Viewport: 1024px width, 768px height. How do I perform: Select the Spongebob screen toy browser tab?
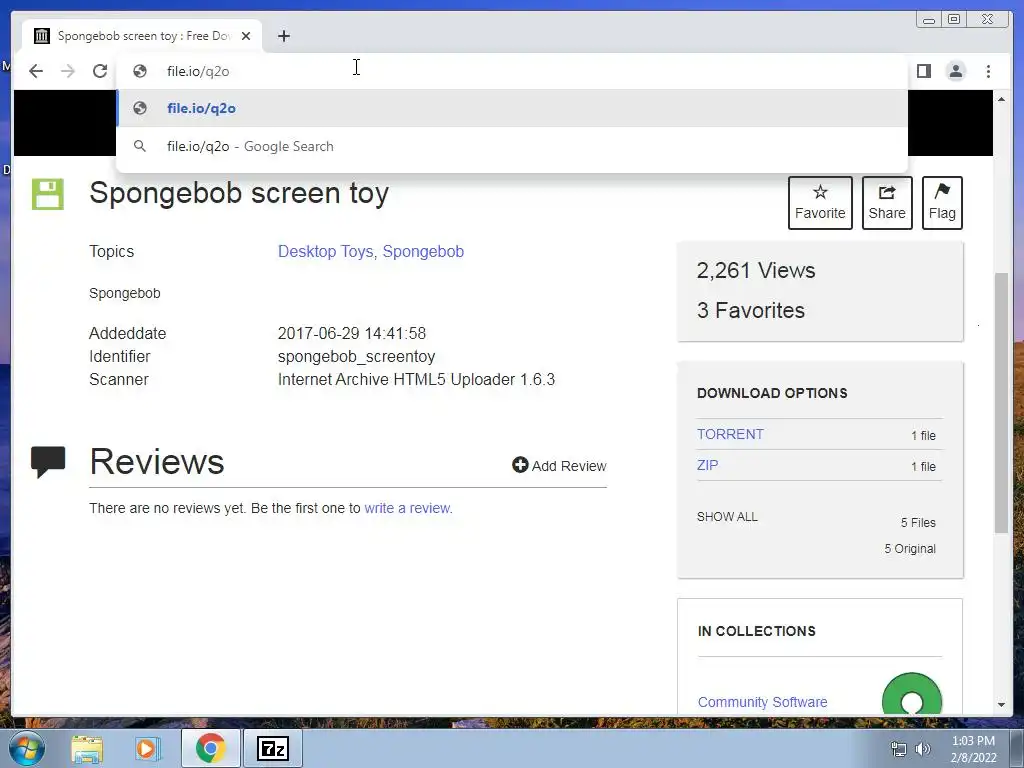pos(142,36)
